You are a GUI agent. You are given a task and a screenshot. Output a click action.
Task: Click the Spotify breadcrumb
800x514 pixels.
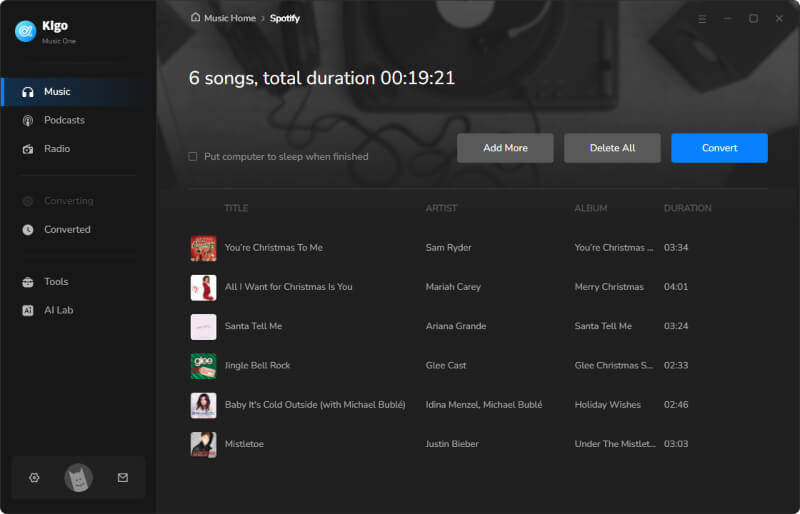point(285,18)
